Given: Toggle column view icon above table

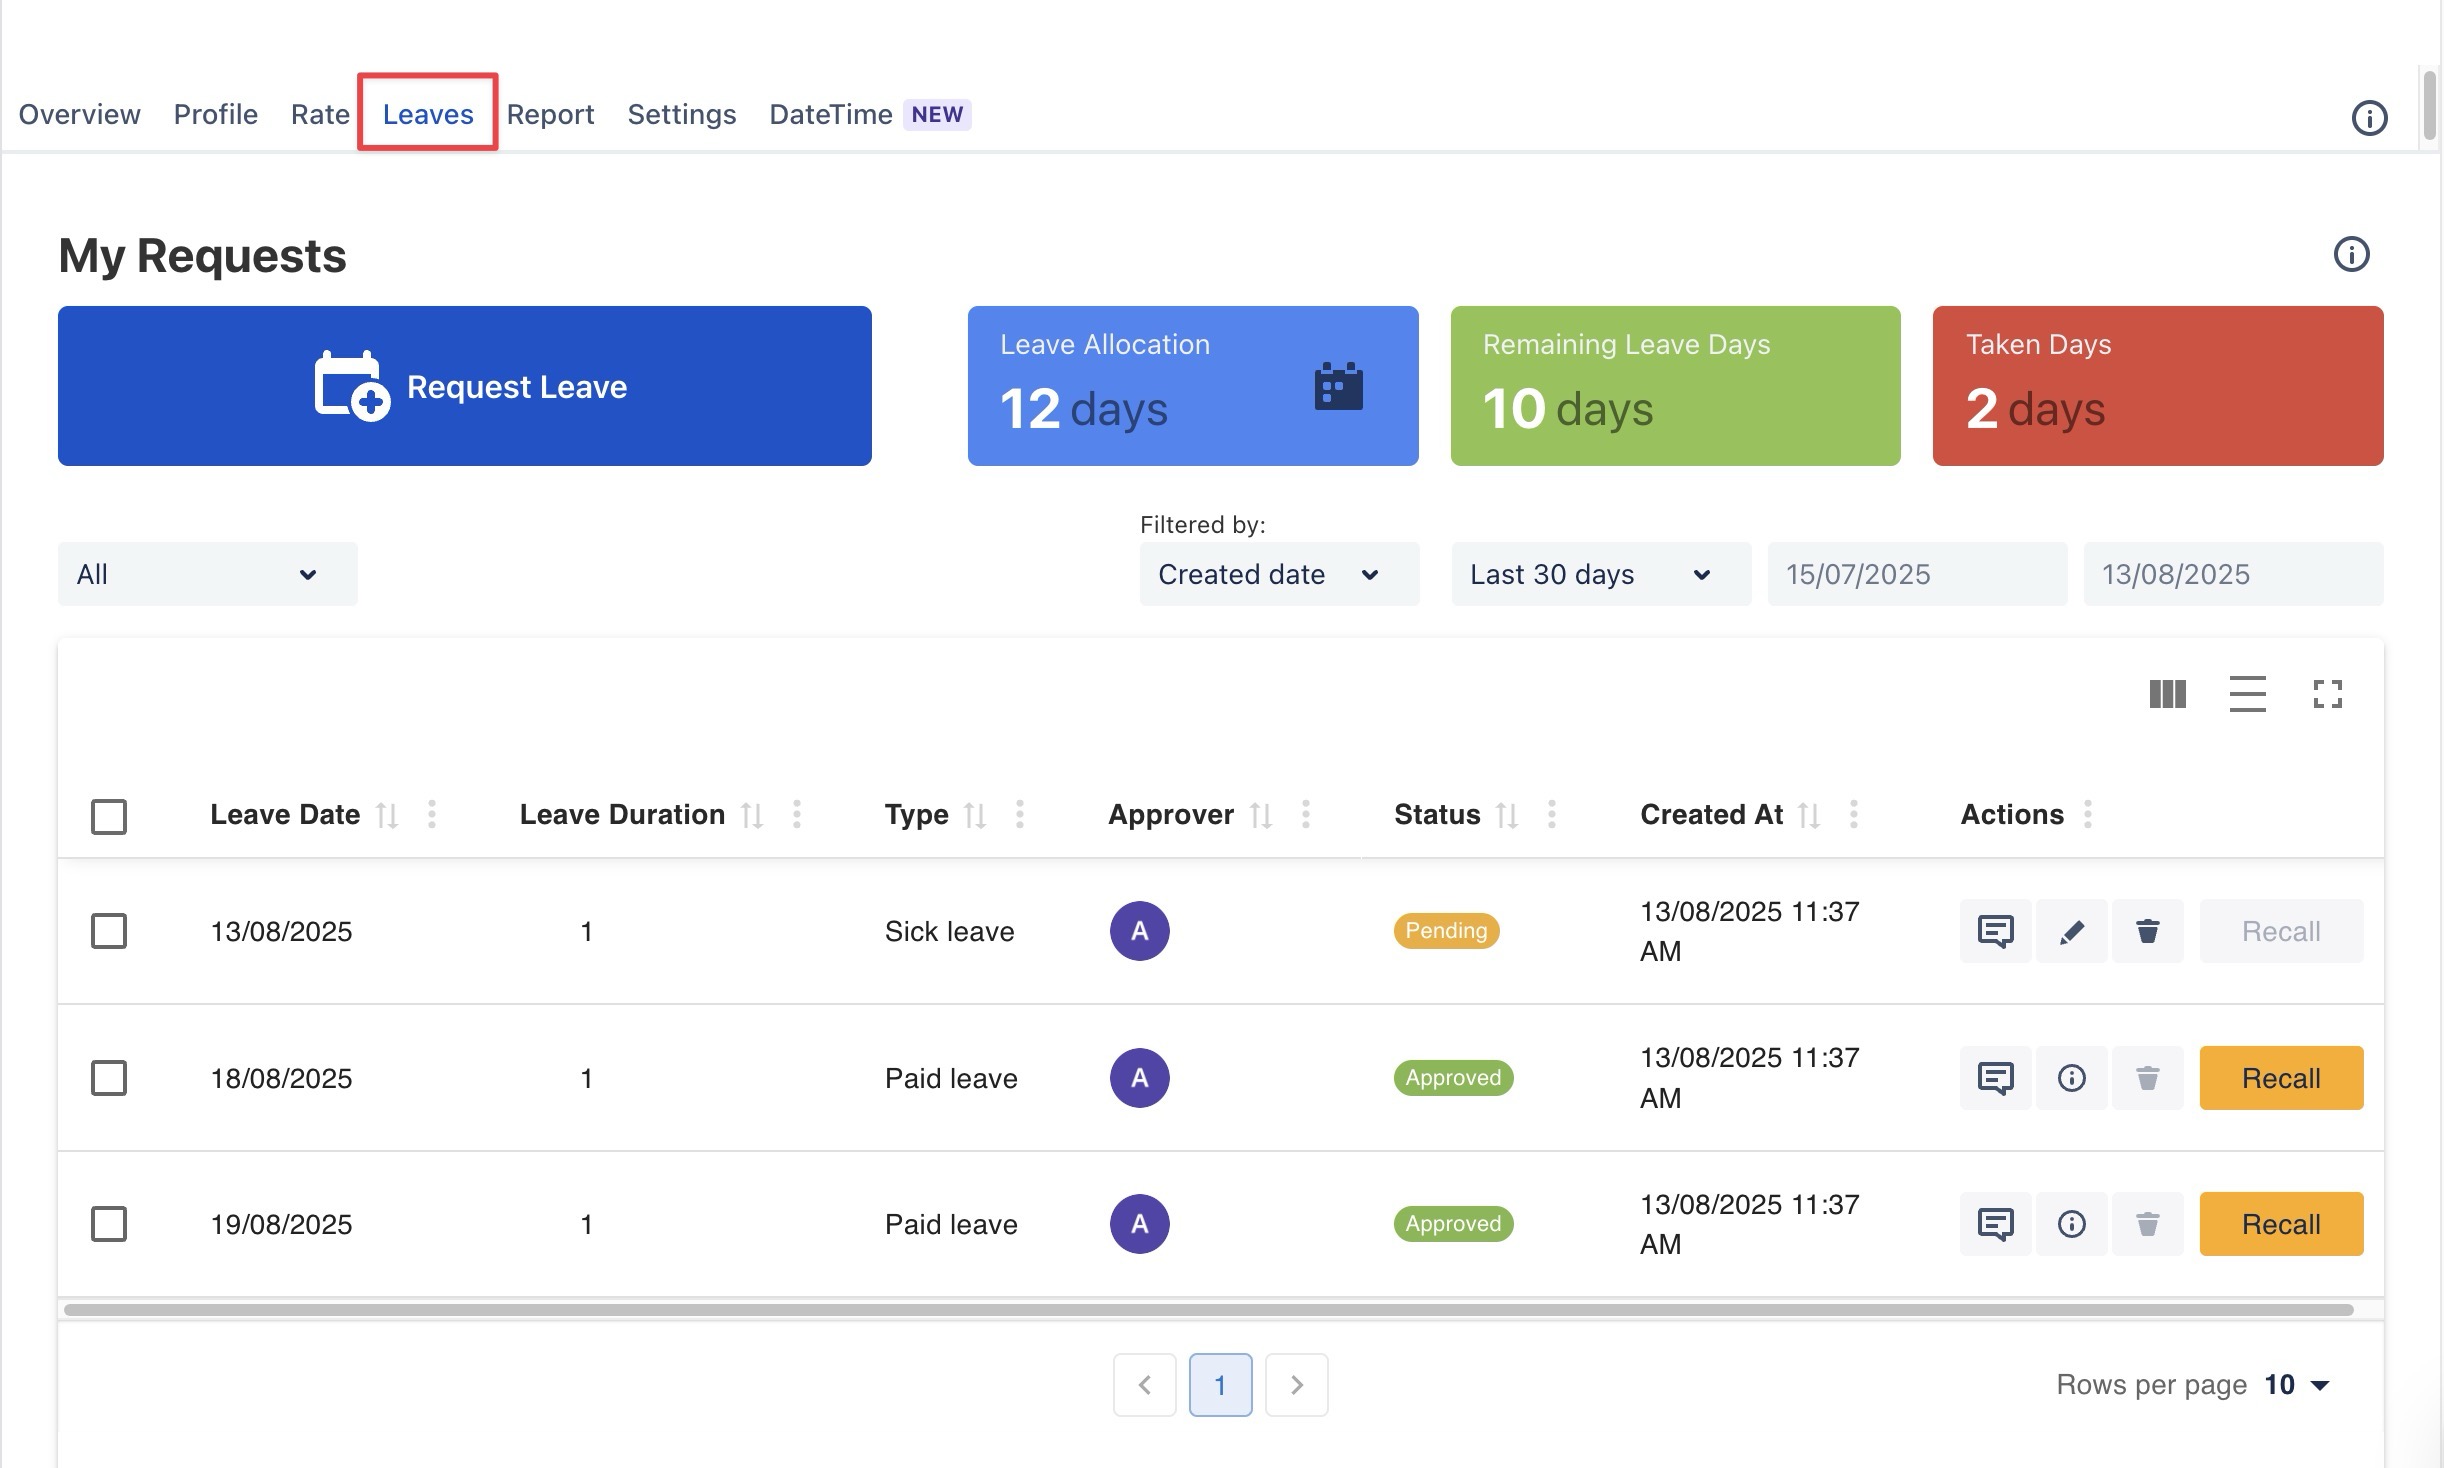Looking at the screenshot, I should pos(2167,694).
